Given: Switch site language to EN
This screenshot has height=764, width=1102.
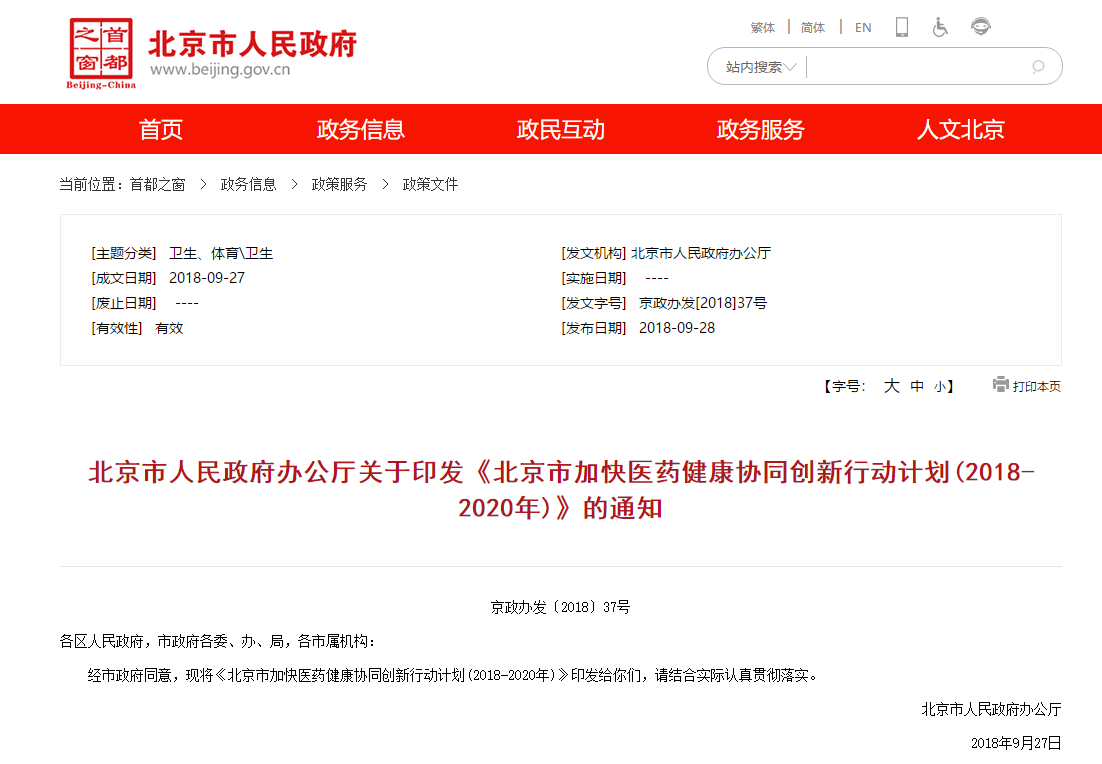Looking at the screenshot, I should pos(863,28).
